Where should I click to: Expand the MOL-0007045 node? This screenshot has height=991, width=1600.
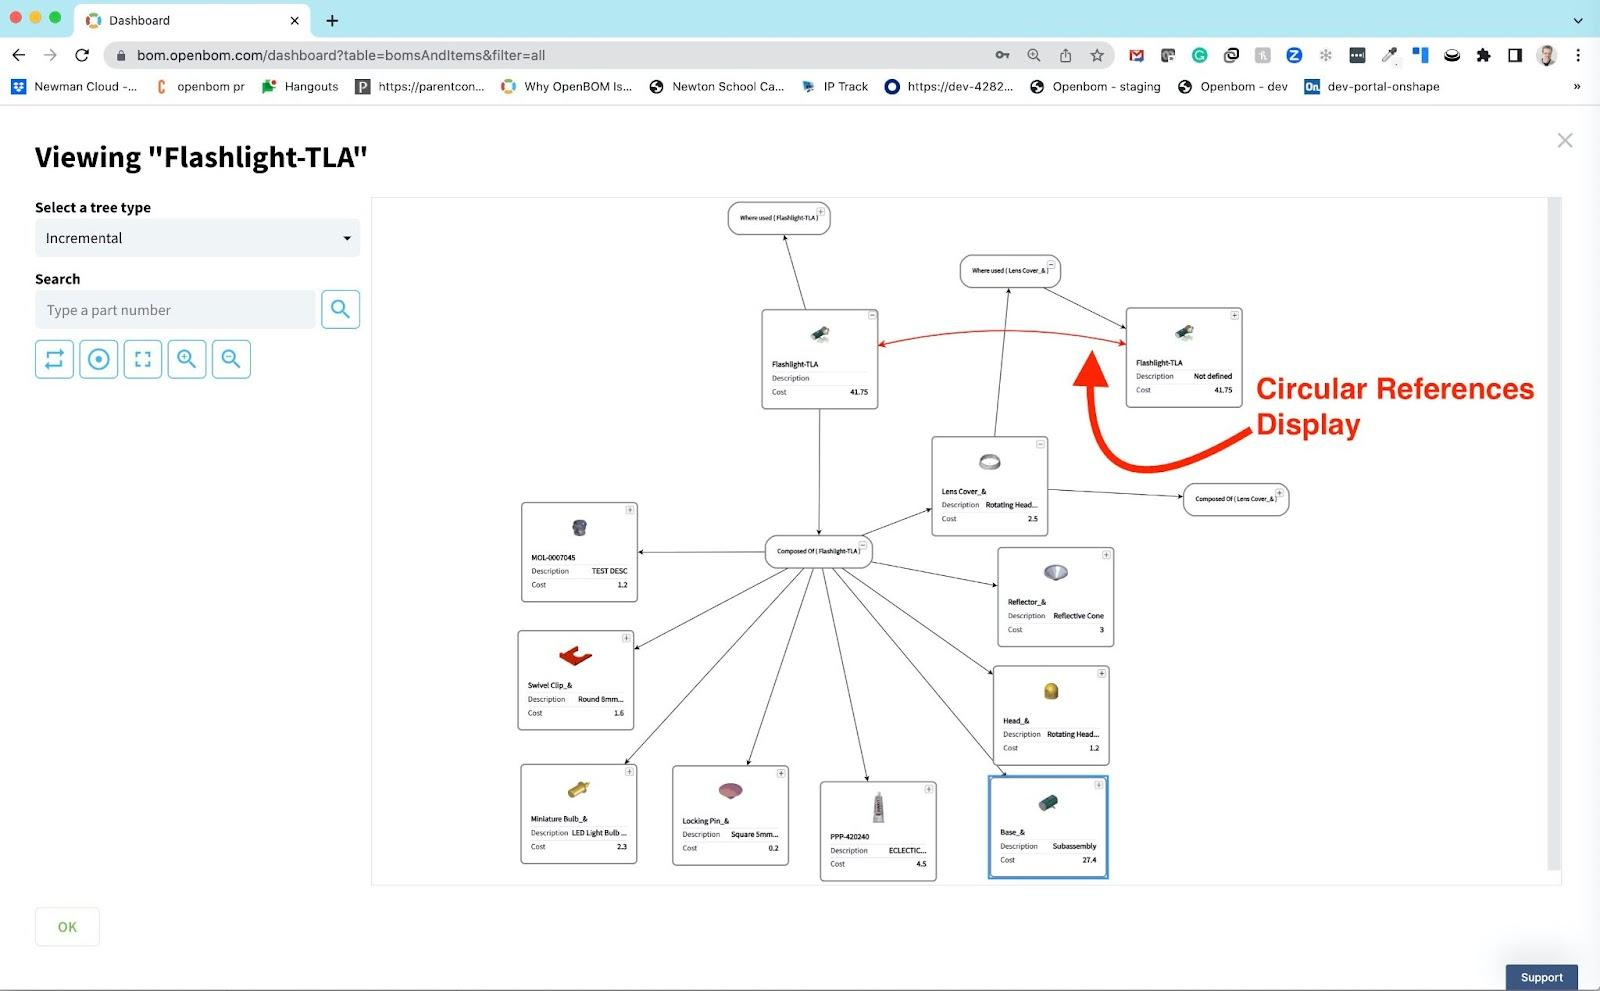[630, 510]
